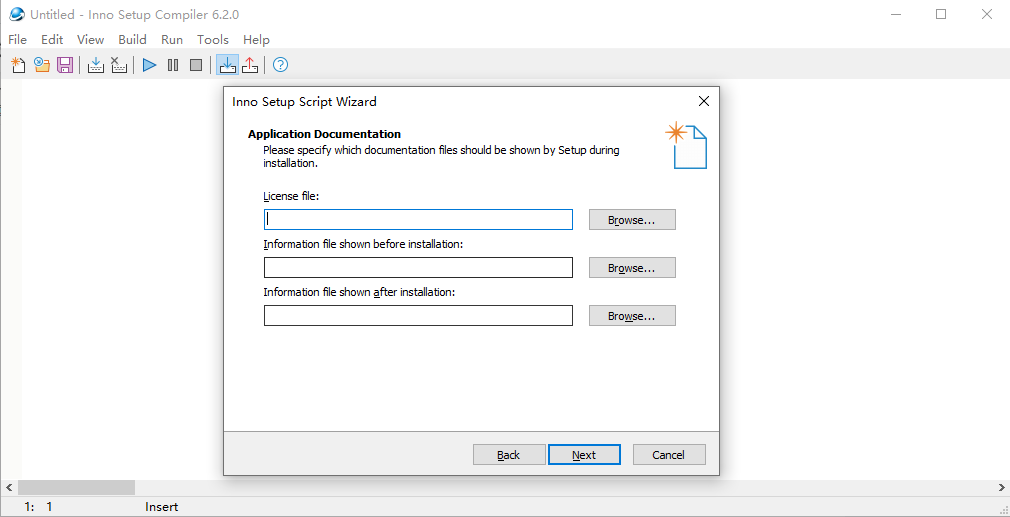Screen dimensions: 1010x517
Task: Click the Pause toolbar icon
Action: (173, 65)
